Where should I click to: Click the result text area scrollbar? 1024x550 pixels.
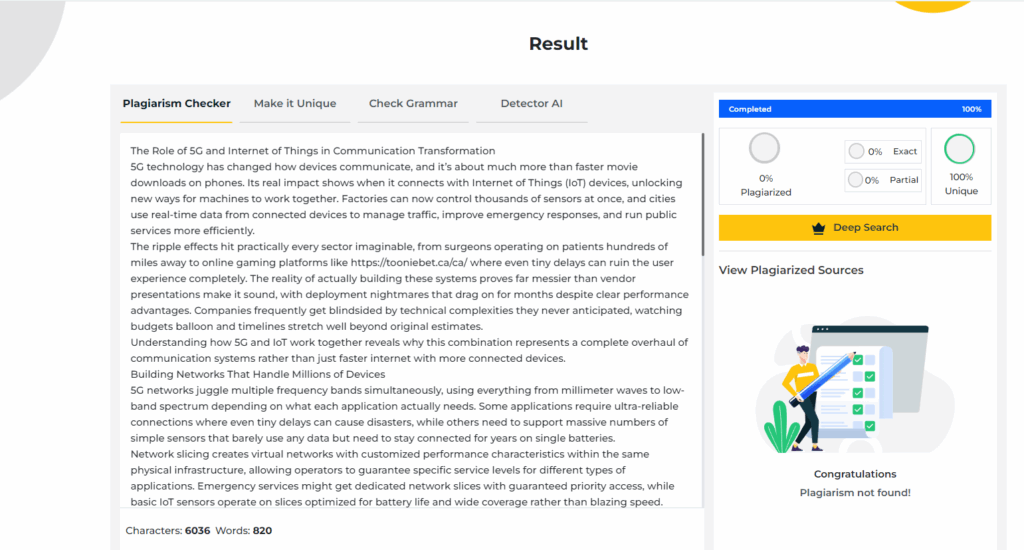[x=703, y=195]
